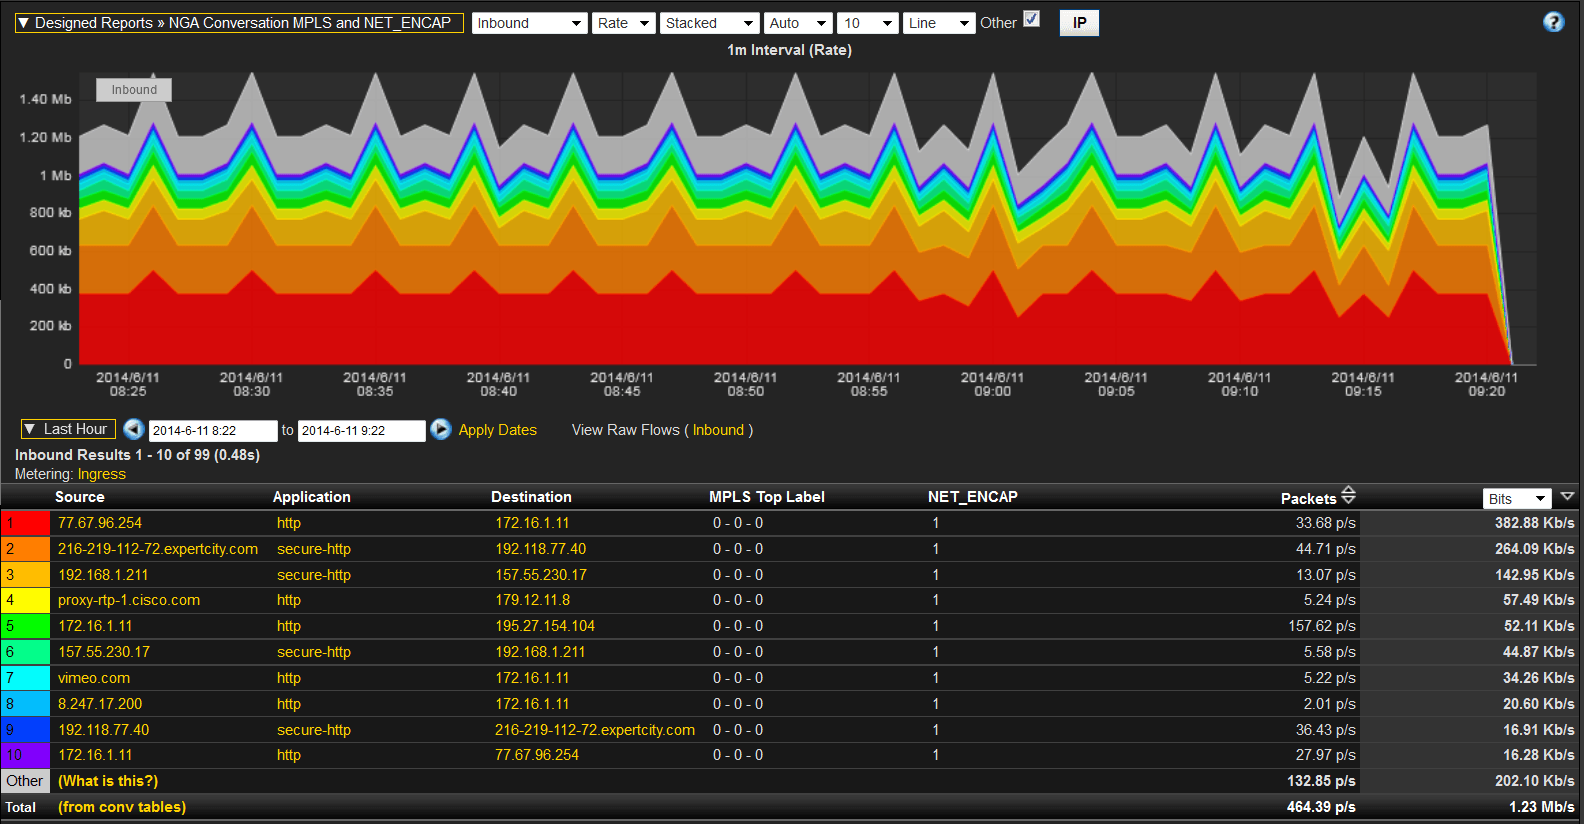Toggle the Other checkbox
Screen dimensions: 1584x824
coord(1032,19)
